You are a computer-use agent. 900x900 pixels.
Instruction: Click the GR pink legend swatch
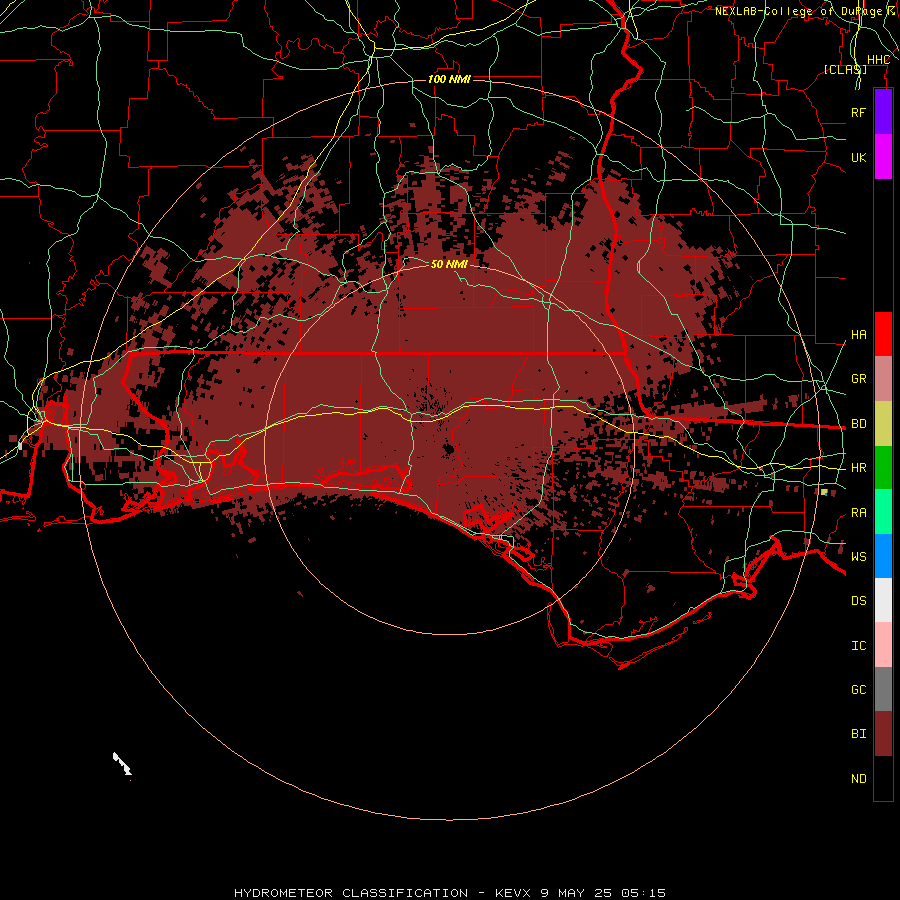point(883,379)
